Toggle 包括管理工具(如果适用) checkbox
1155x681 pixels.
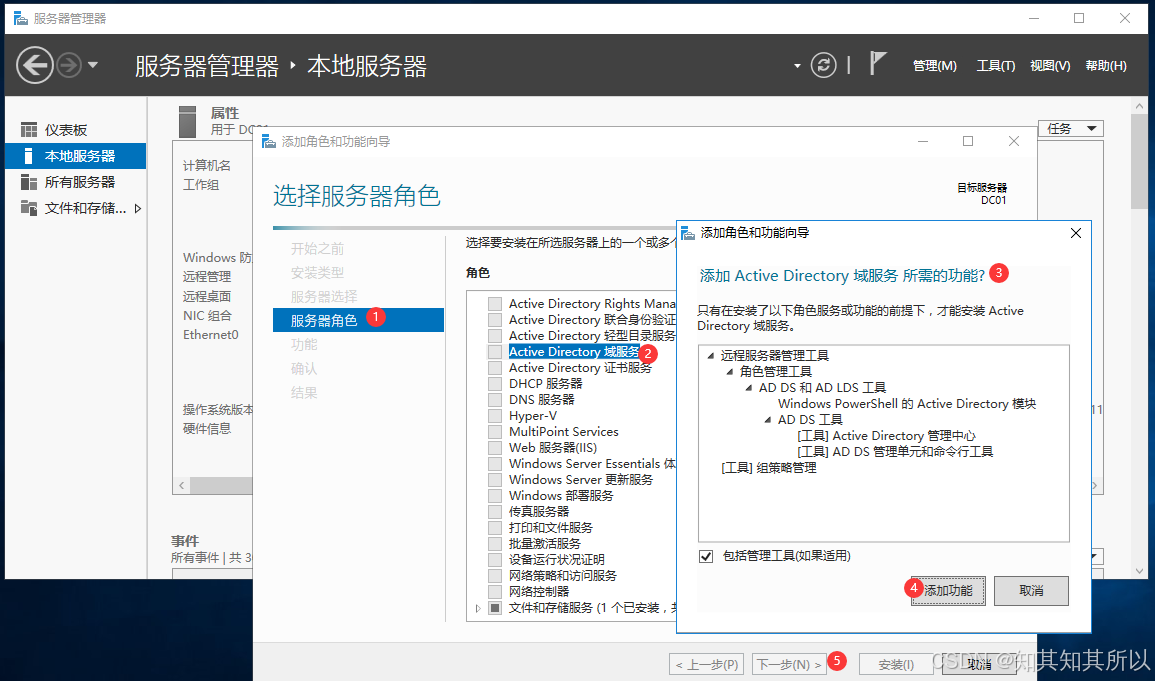(706, 556)
